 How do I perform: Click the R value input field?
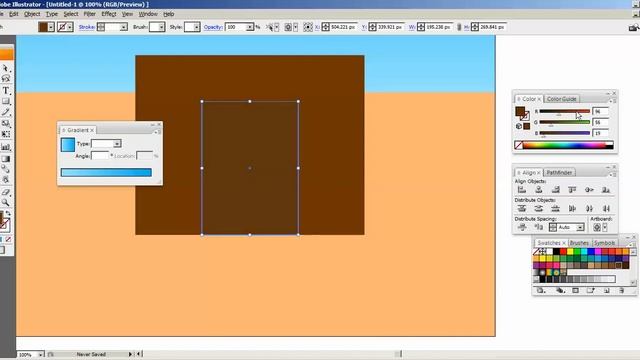[x=600, y=111]
